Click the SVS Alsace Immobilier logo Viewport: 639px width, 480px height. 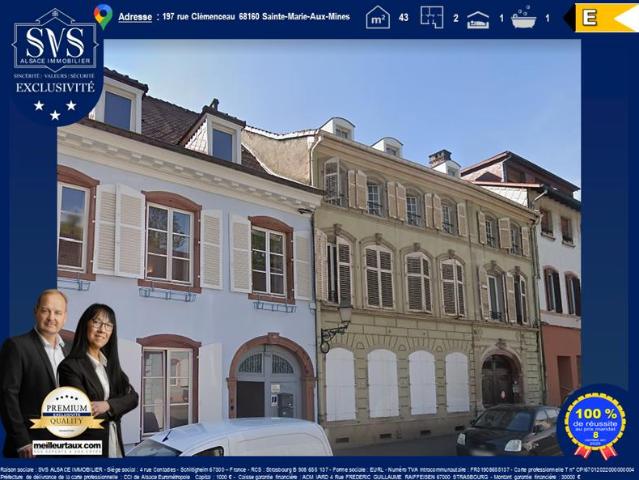point(55,40)
